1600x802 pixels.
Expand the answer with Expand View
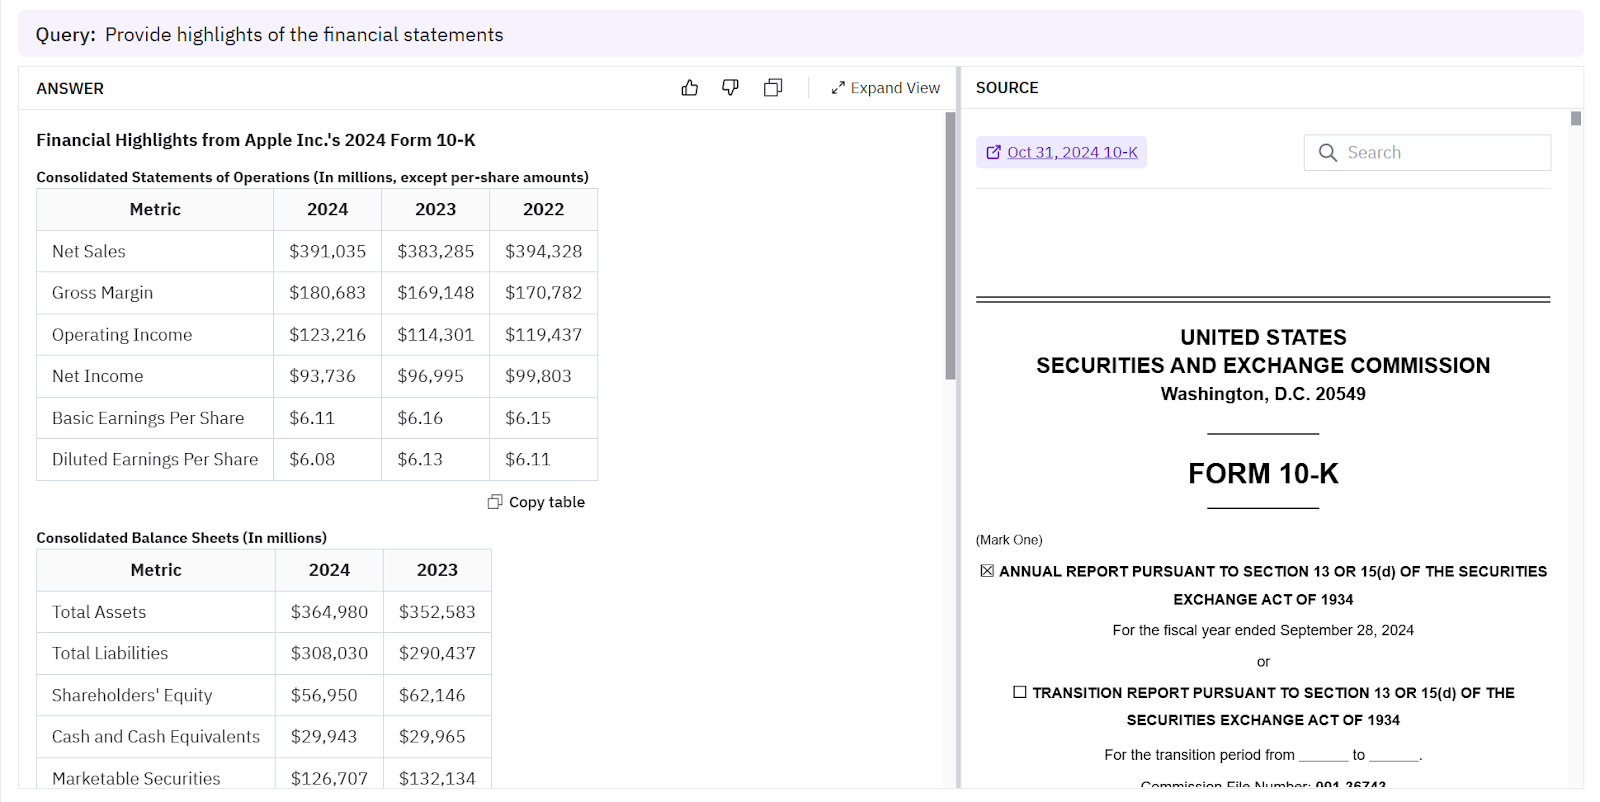pos(885,88)
